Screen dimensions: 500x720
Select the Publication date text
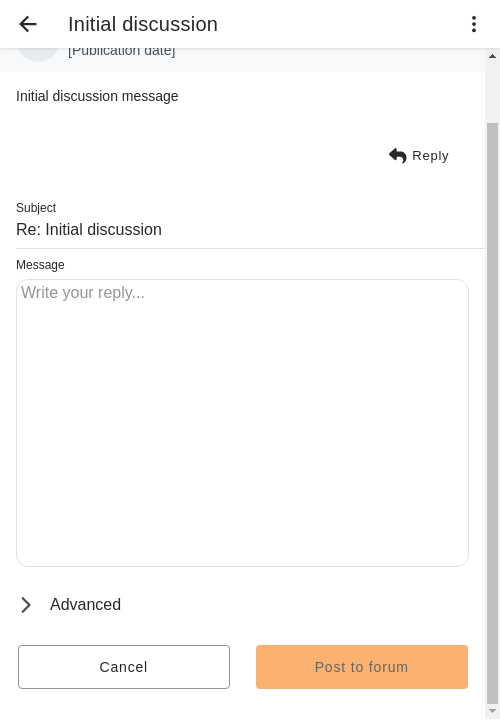point(122,51)
